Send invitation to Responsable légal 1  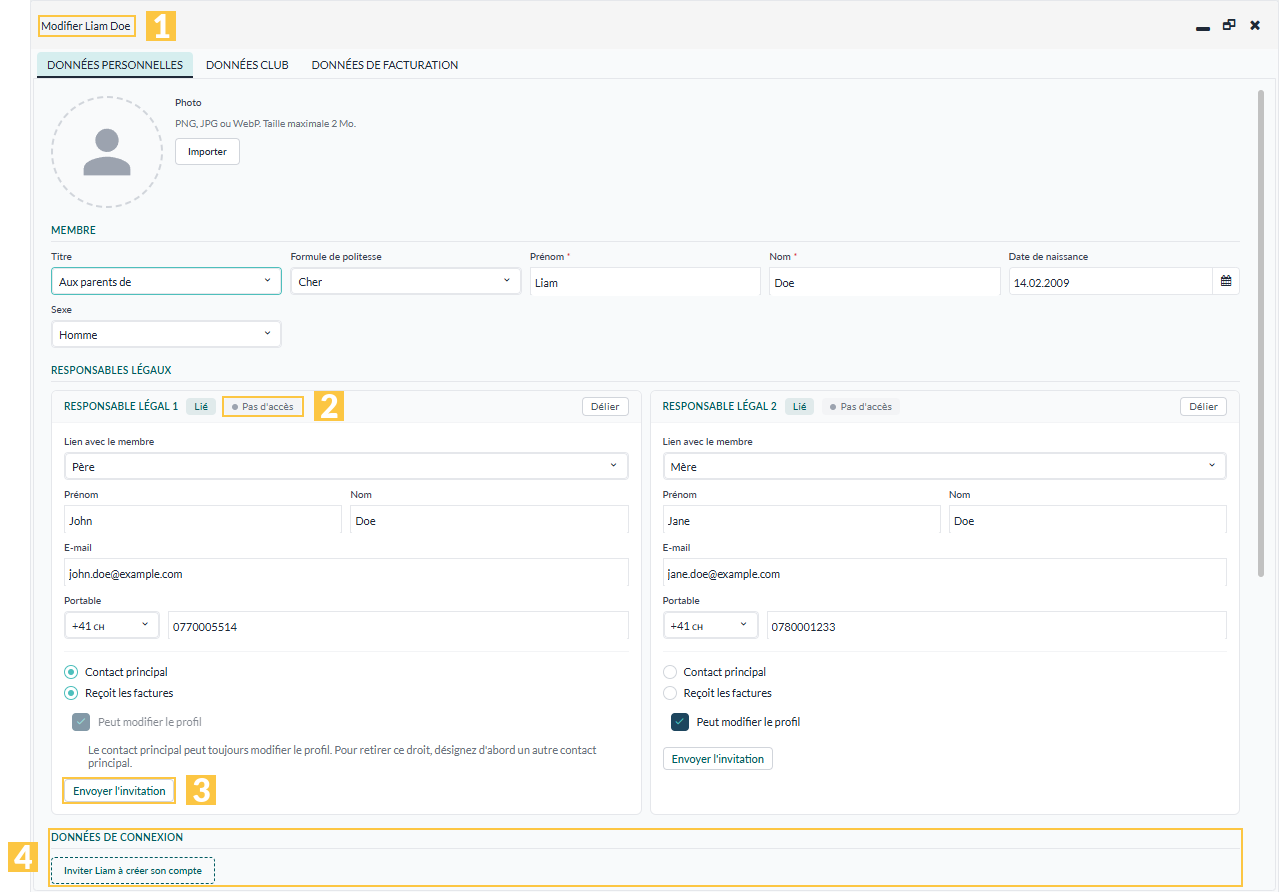[x=119, y=791]
